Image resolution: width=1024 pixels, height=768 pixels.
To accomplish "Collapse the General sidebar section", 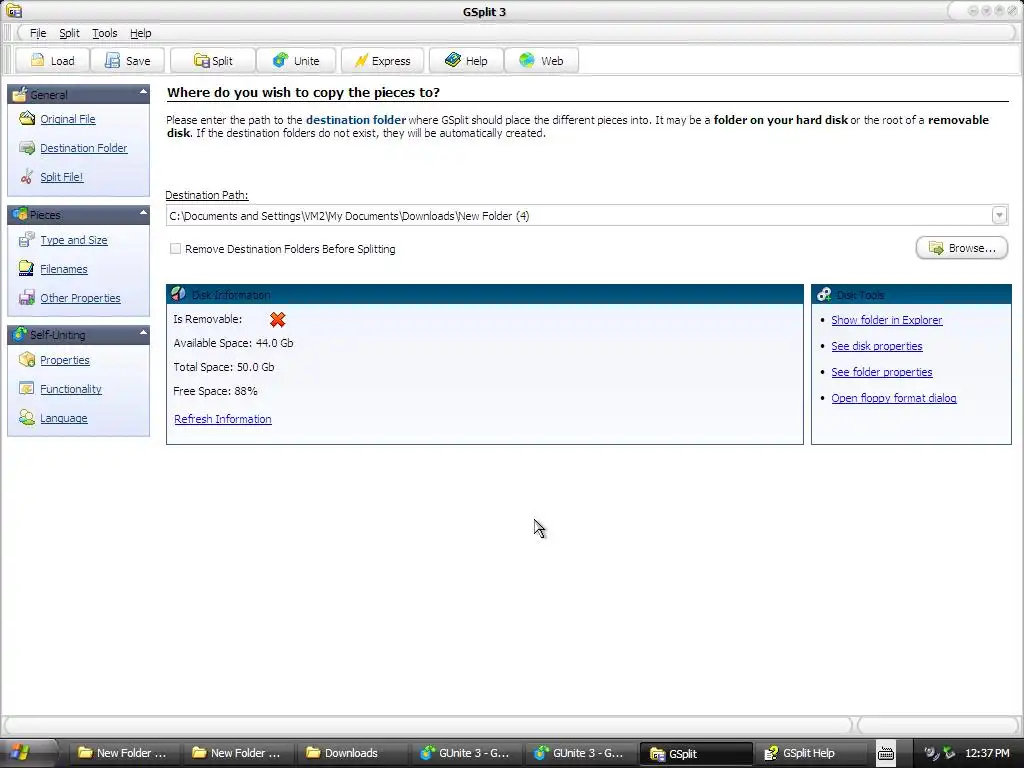I will 143,93.
